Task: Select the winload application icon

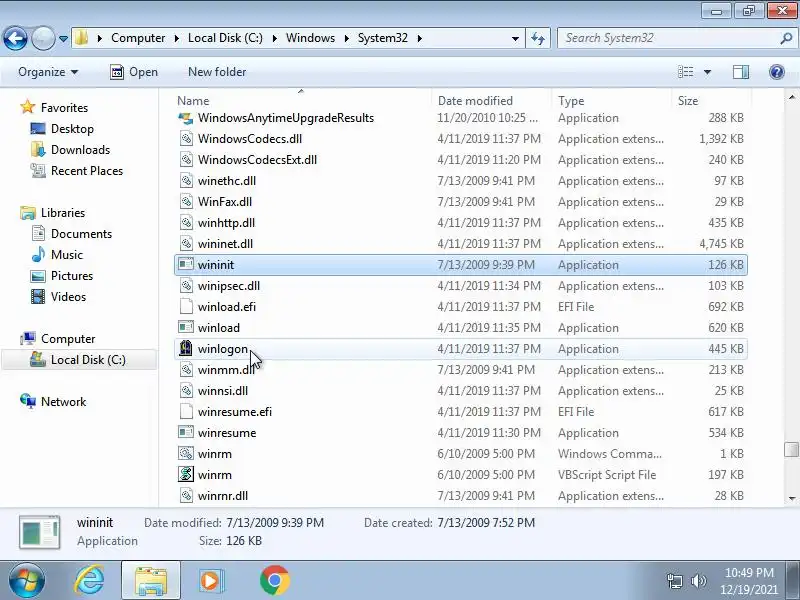Action: pos(186,328)
